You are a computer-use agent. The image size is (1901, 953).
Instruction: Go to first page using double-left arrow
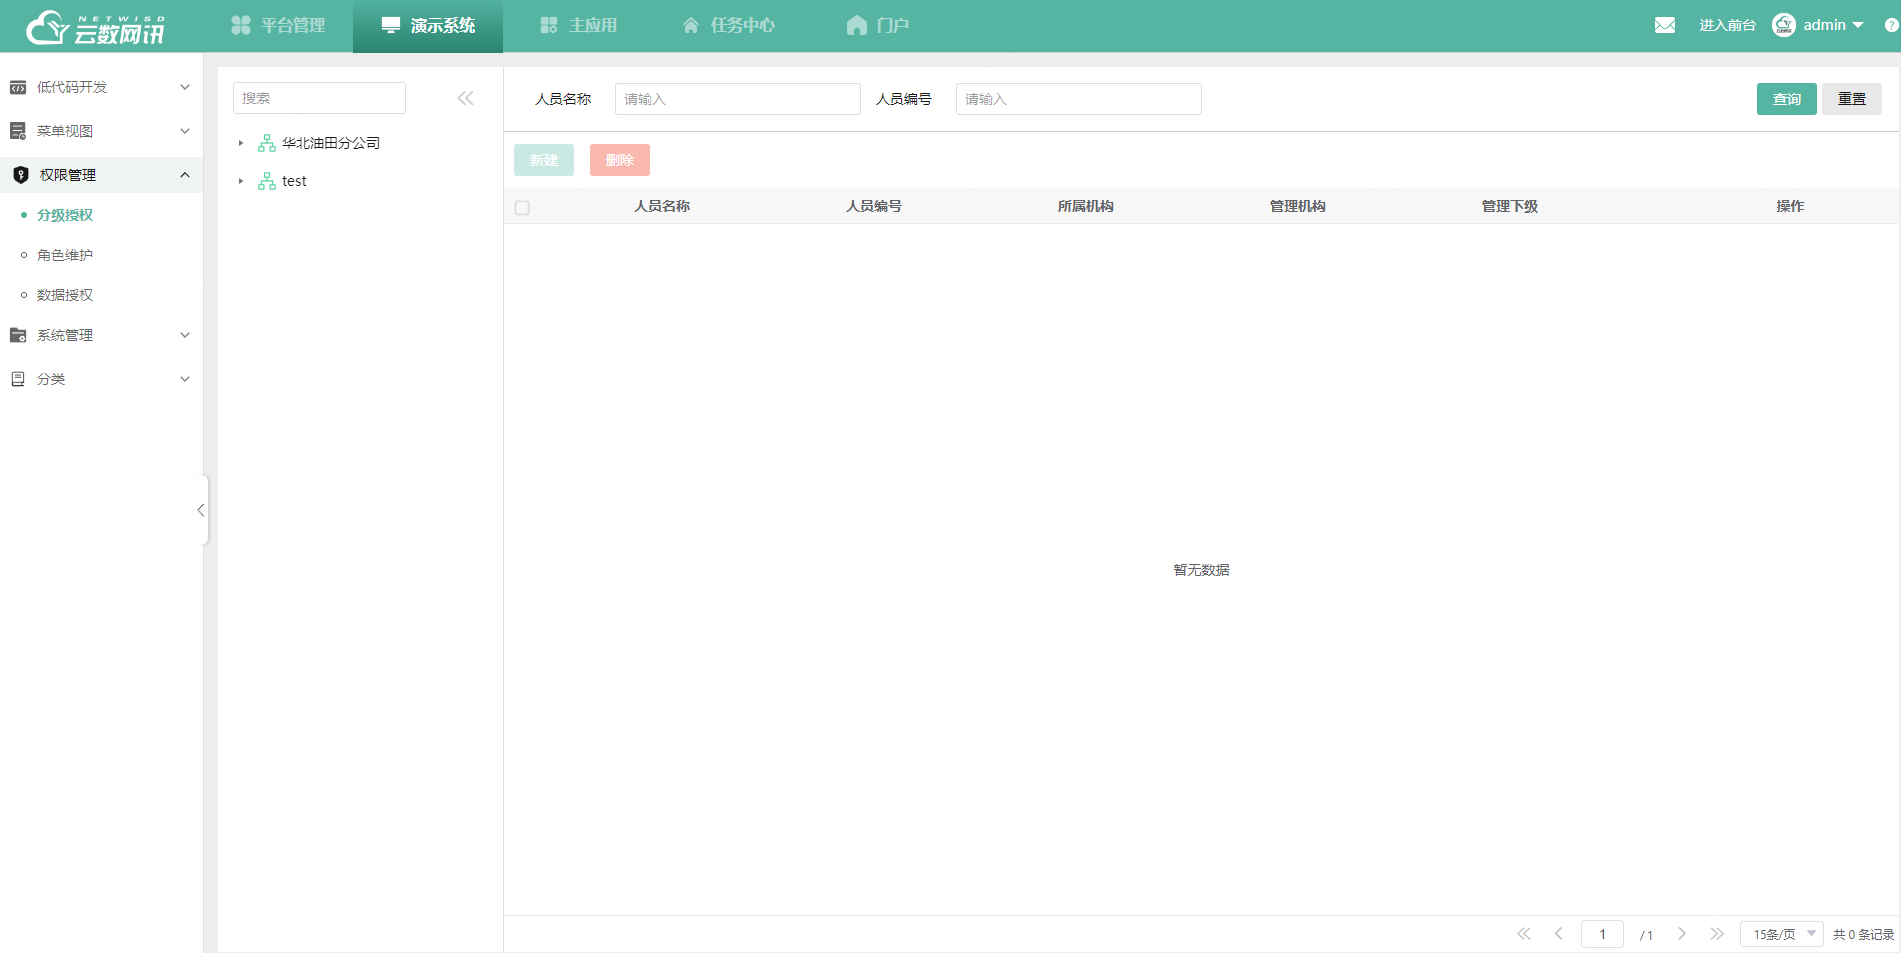1523,934
